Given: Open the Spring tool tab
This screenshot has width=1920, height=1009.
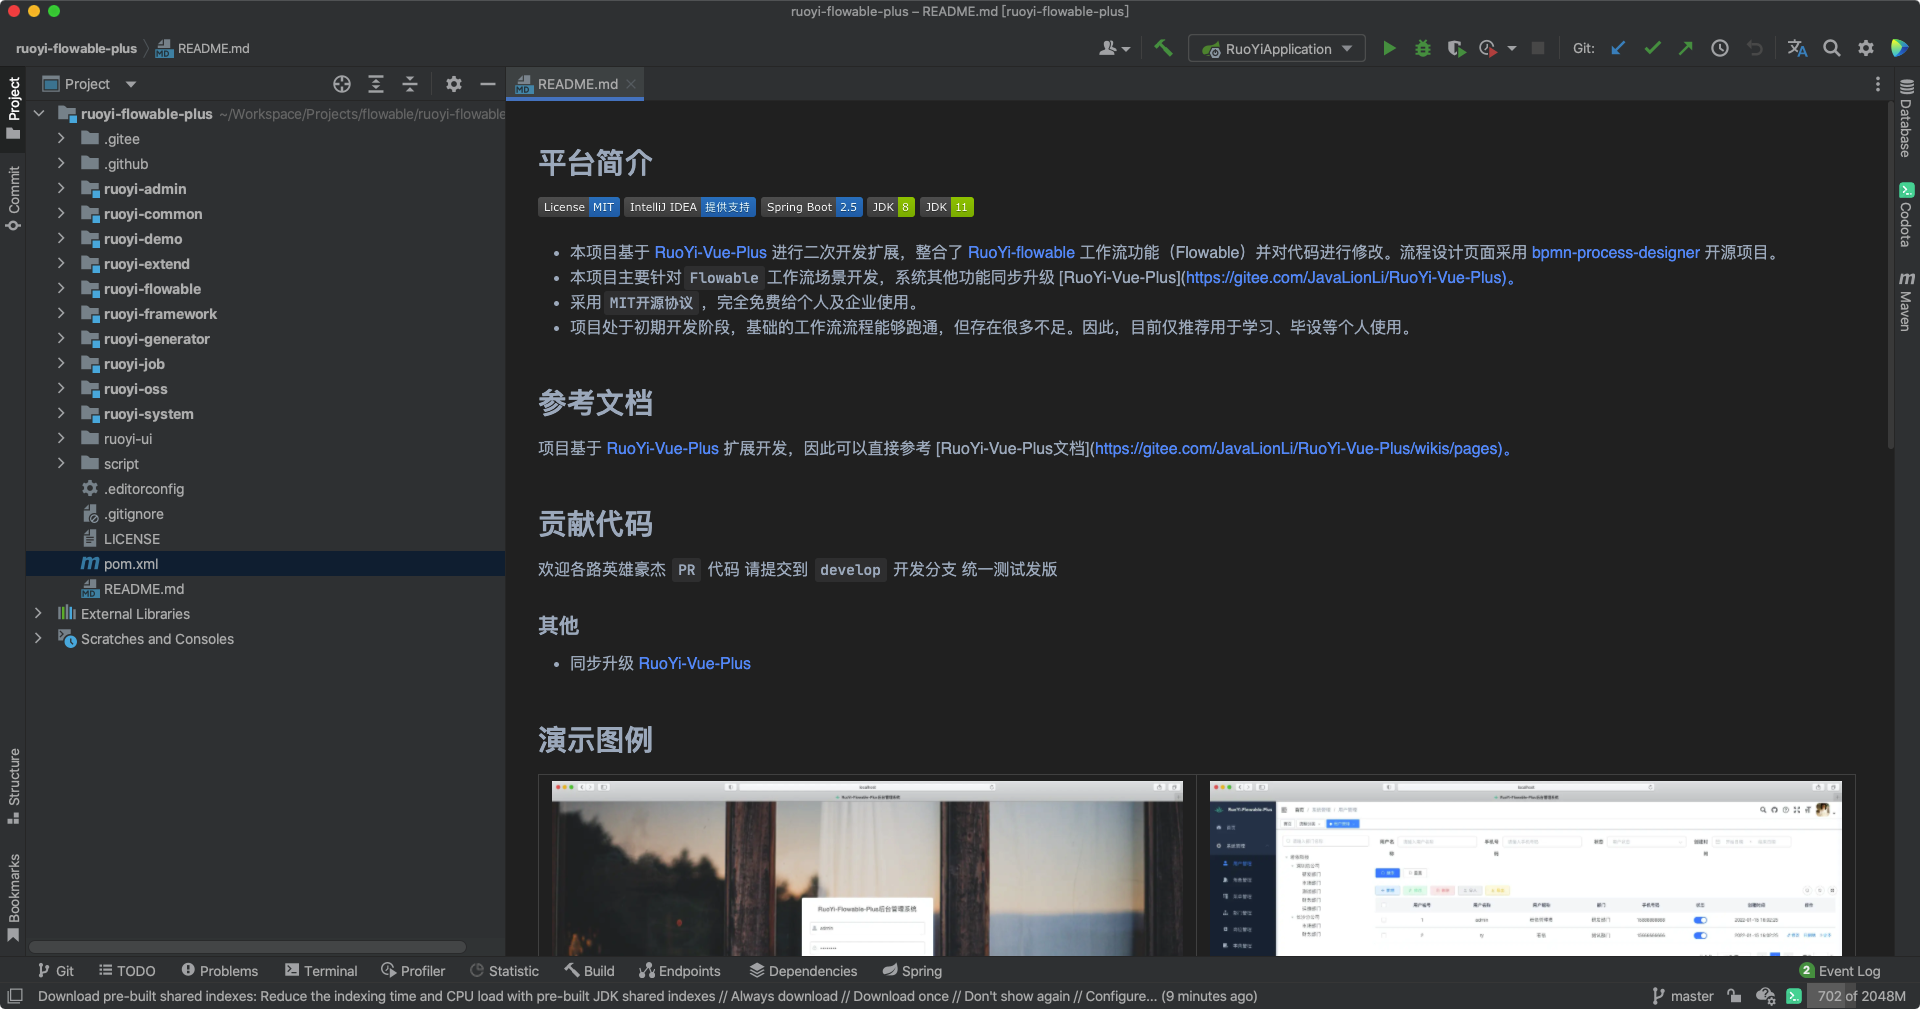Looking at the screenshot, I should coord(912,971).
